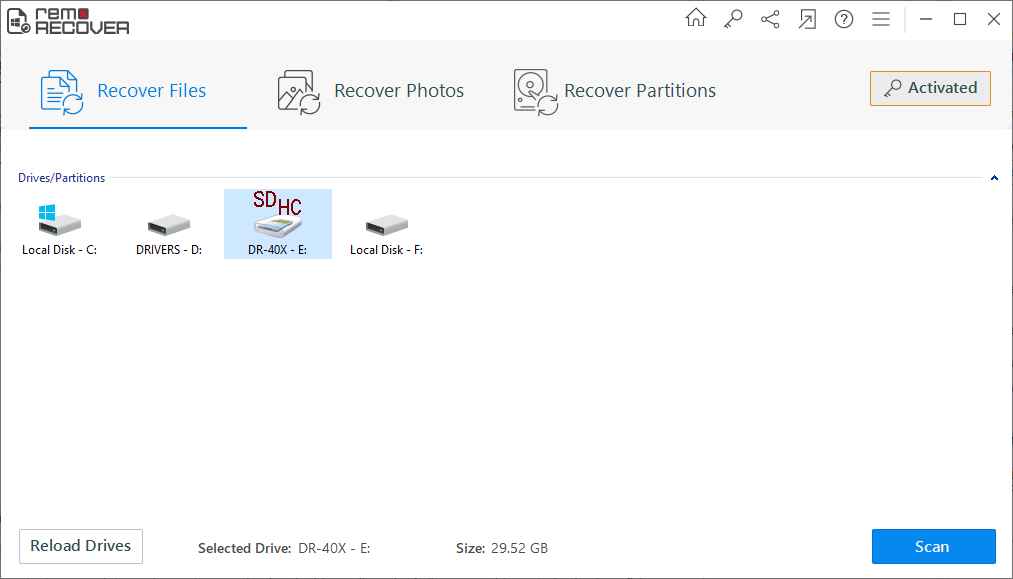Click the Selected Drive: DR-40X - E: text

point(284,549)
